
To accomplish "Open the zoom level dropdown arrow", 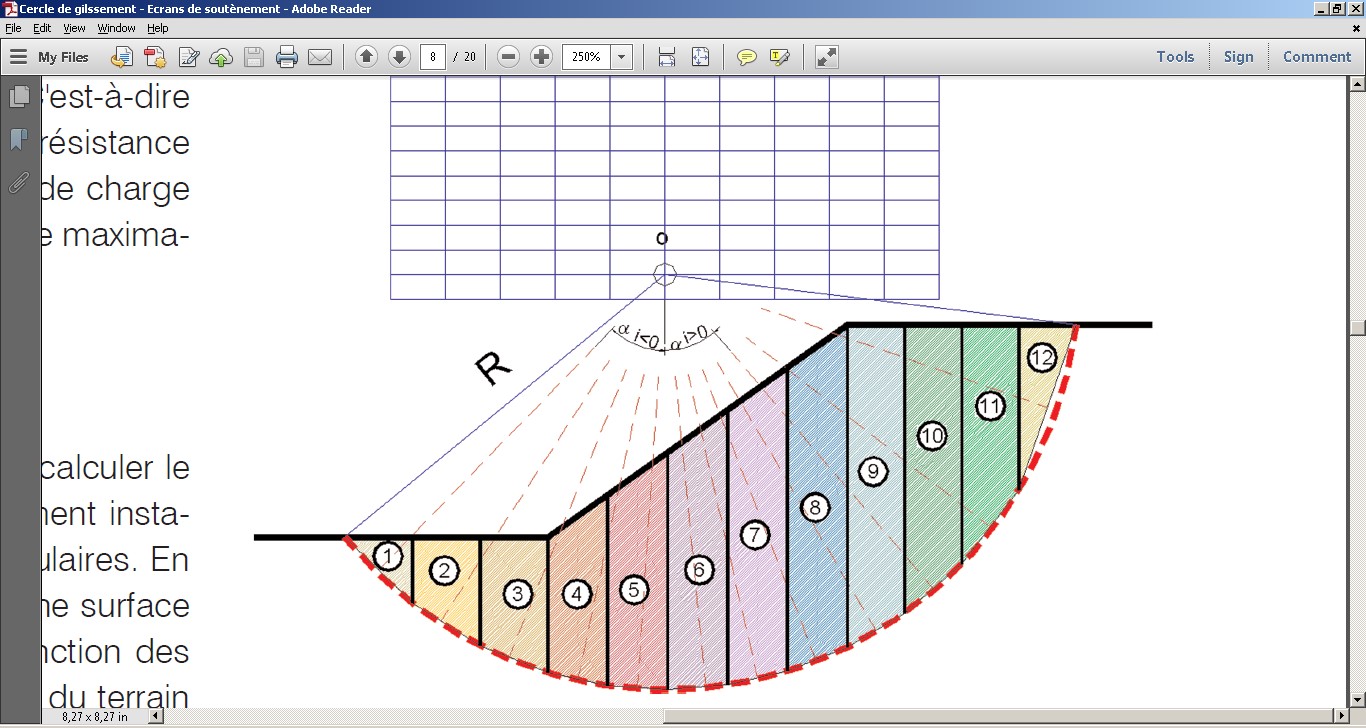I will pyautogui.click(x=622, y=57).
